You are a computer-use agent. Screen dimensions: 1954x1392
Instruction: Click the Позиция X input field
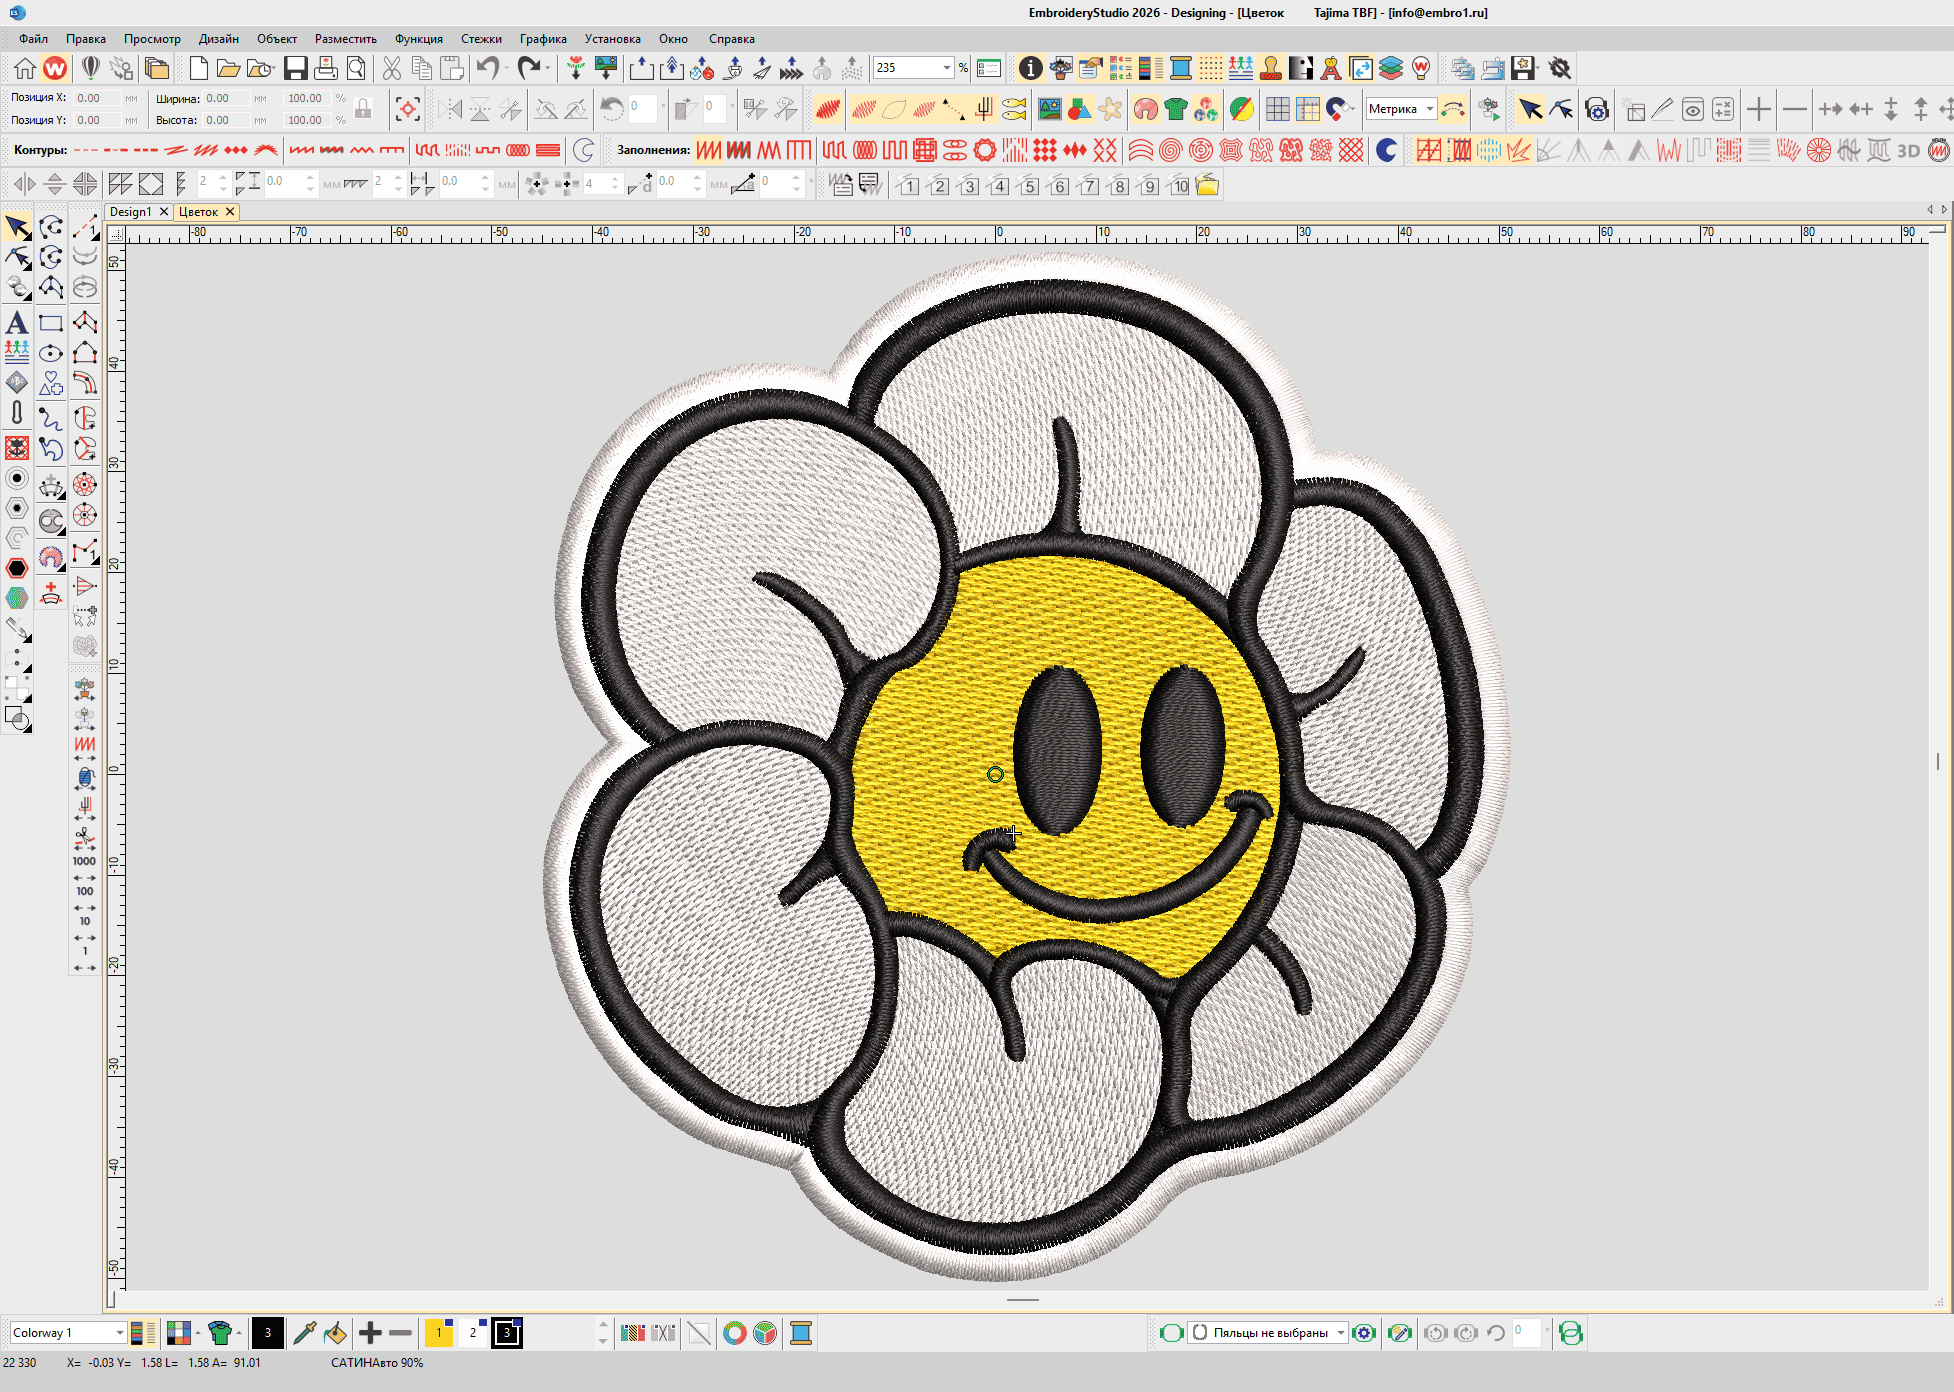coord(98,98)
